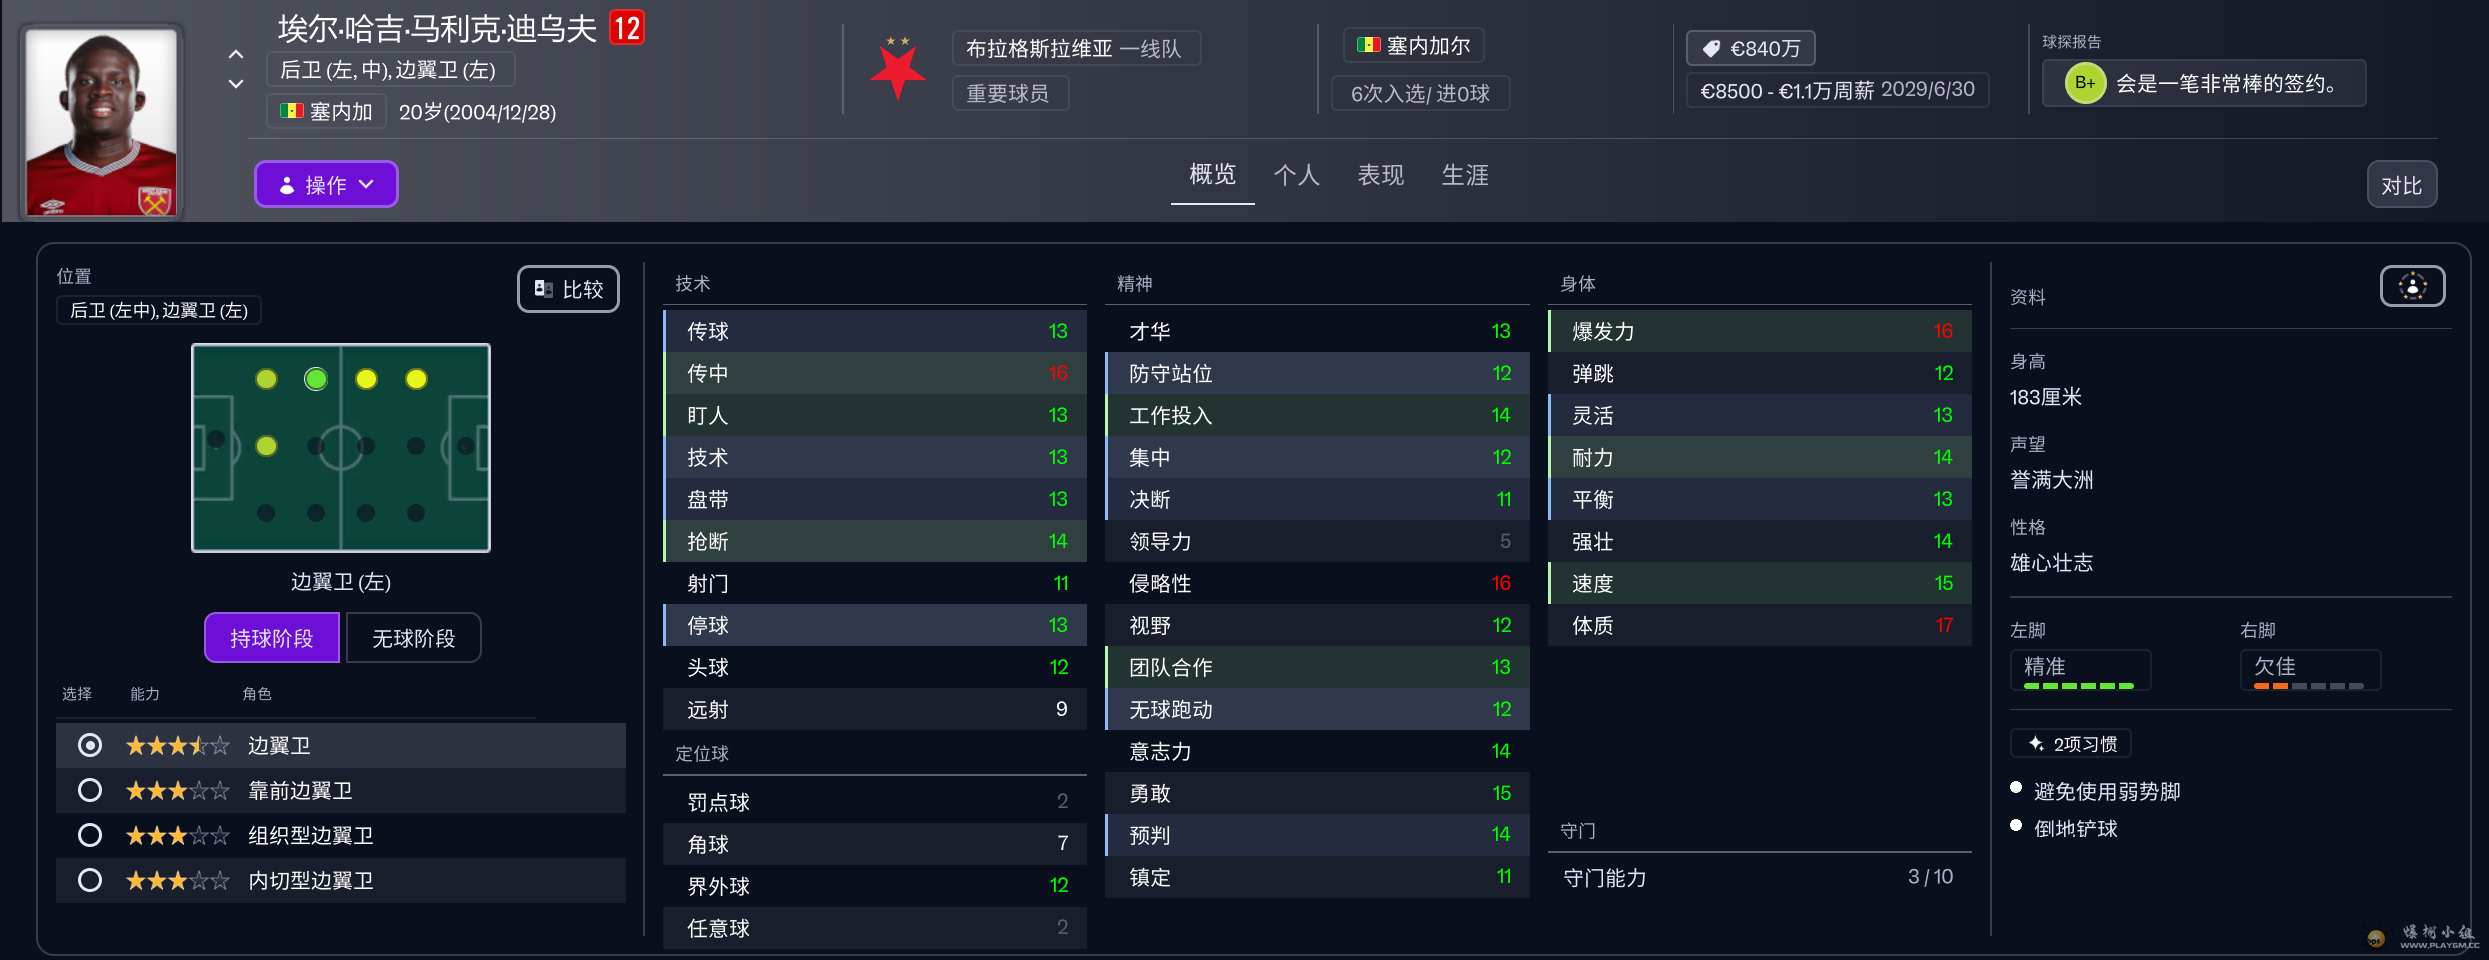
Task: Click the bright green left wing-back position dot
Action: click(316, 379)
